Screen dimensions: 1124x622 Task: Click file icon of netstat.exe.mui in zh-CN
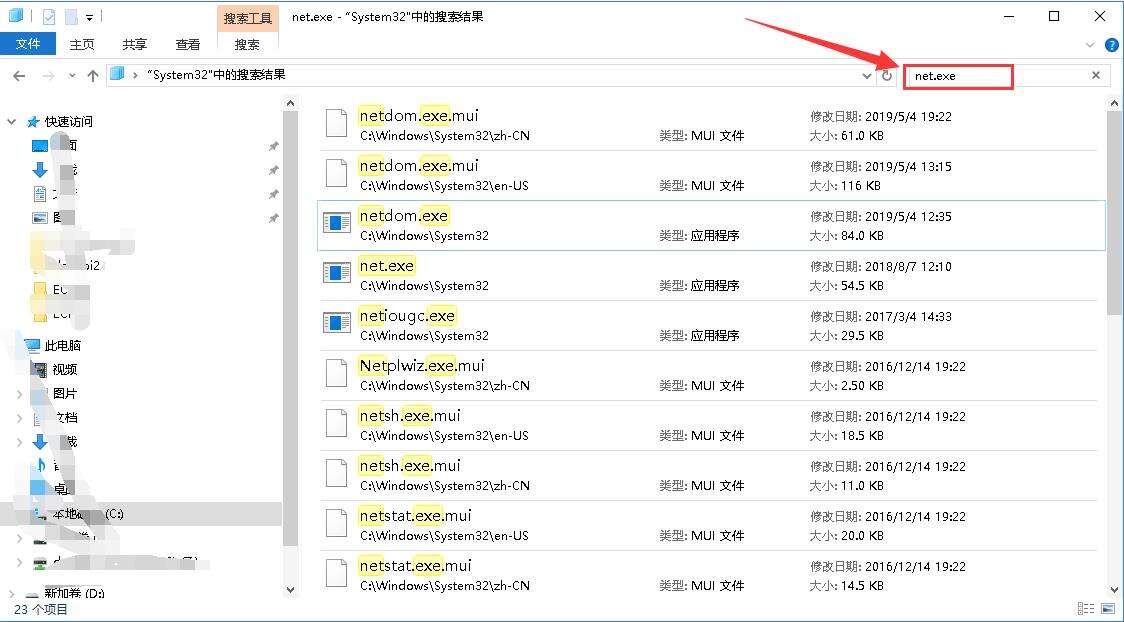tap(336, 573)
